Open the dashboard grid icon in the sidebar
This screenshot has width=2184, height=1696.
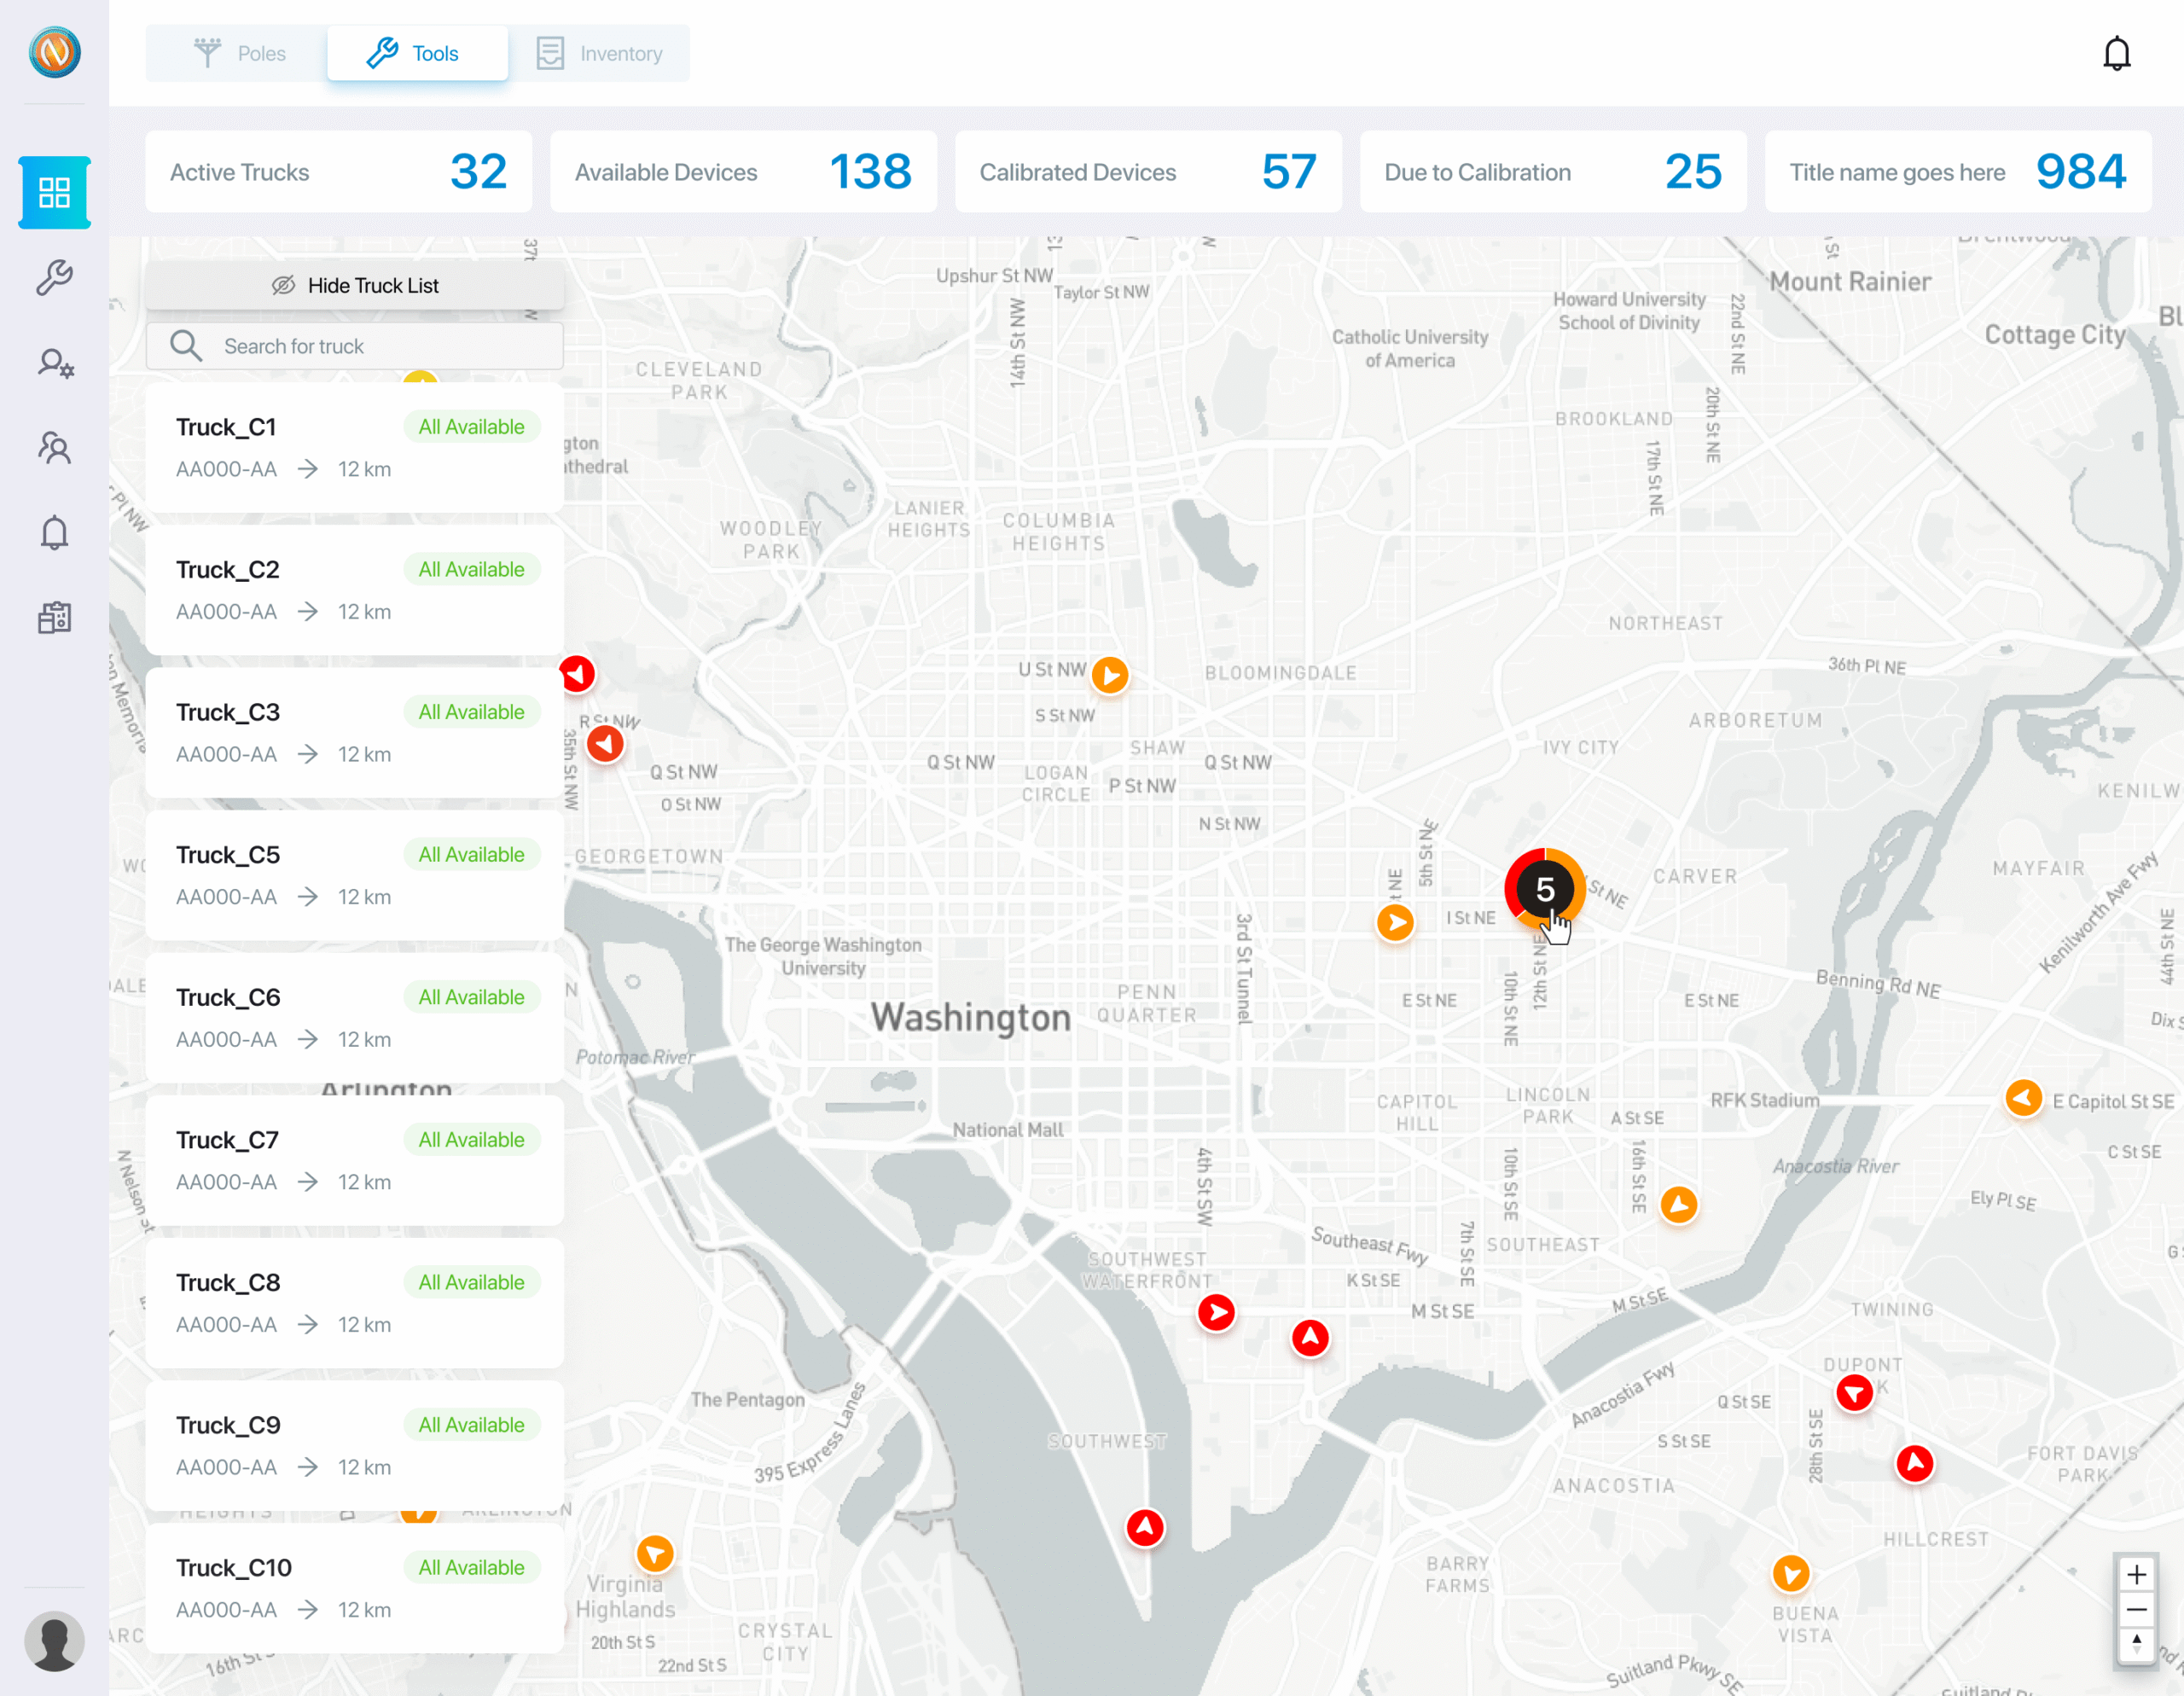tap(54, 192)
